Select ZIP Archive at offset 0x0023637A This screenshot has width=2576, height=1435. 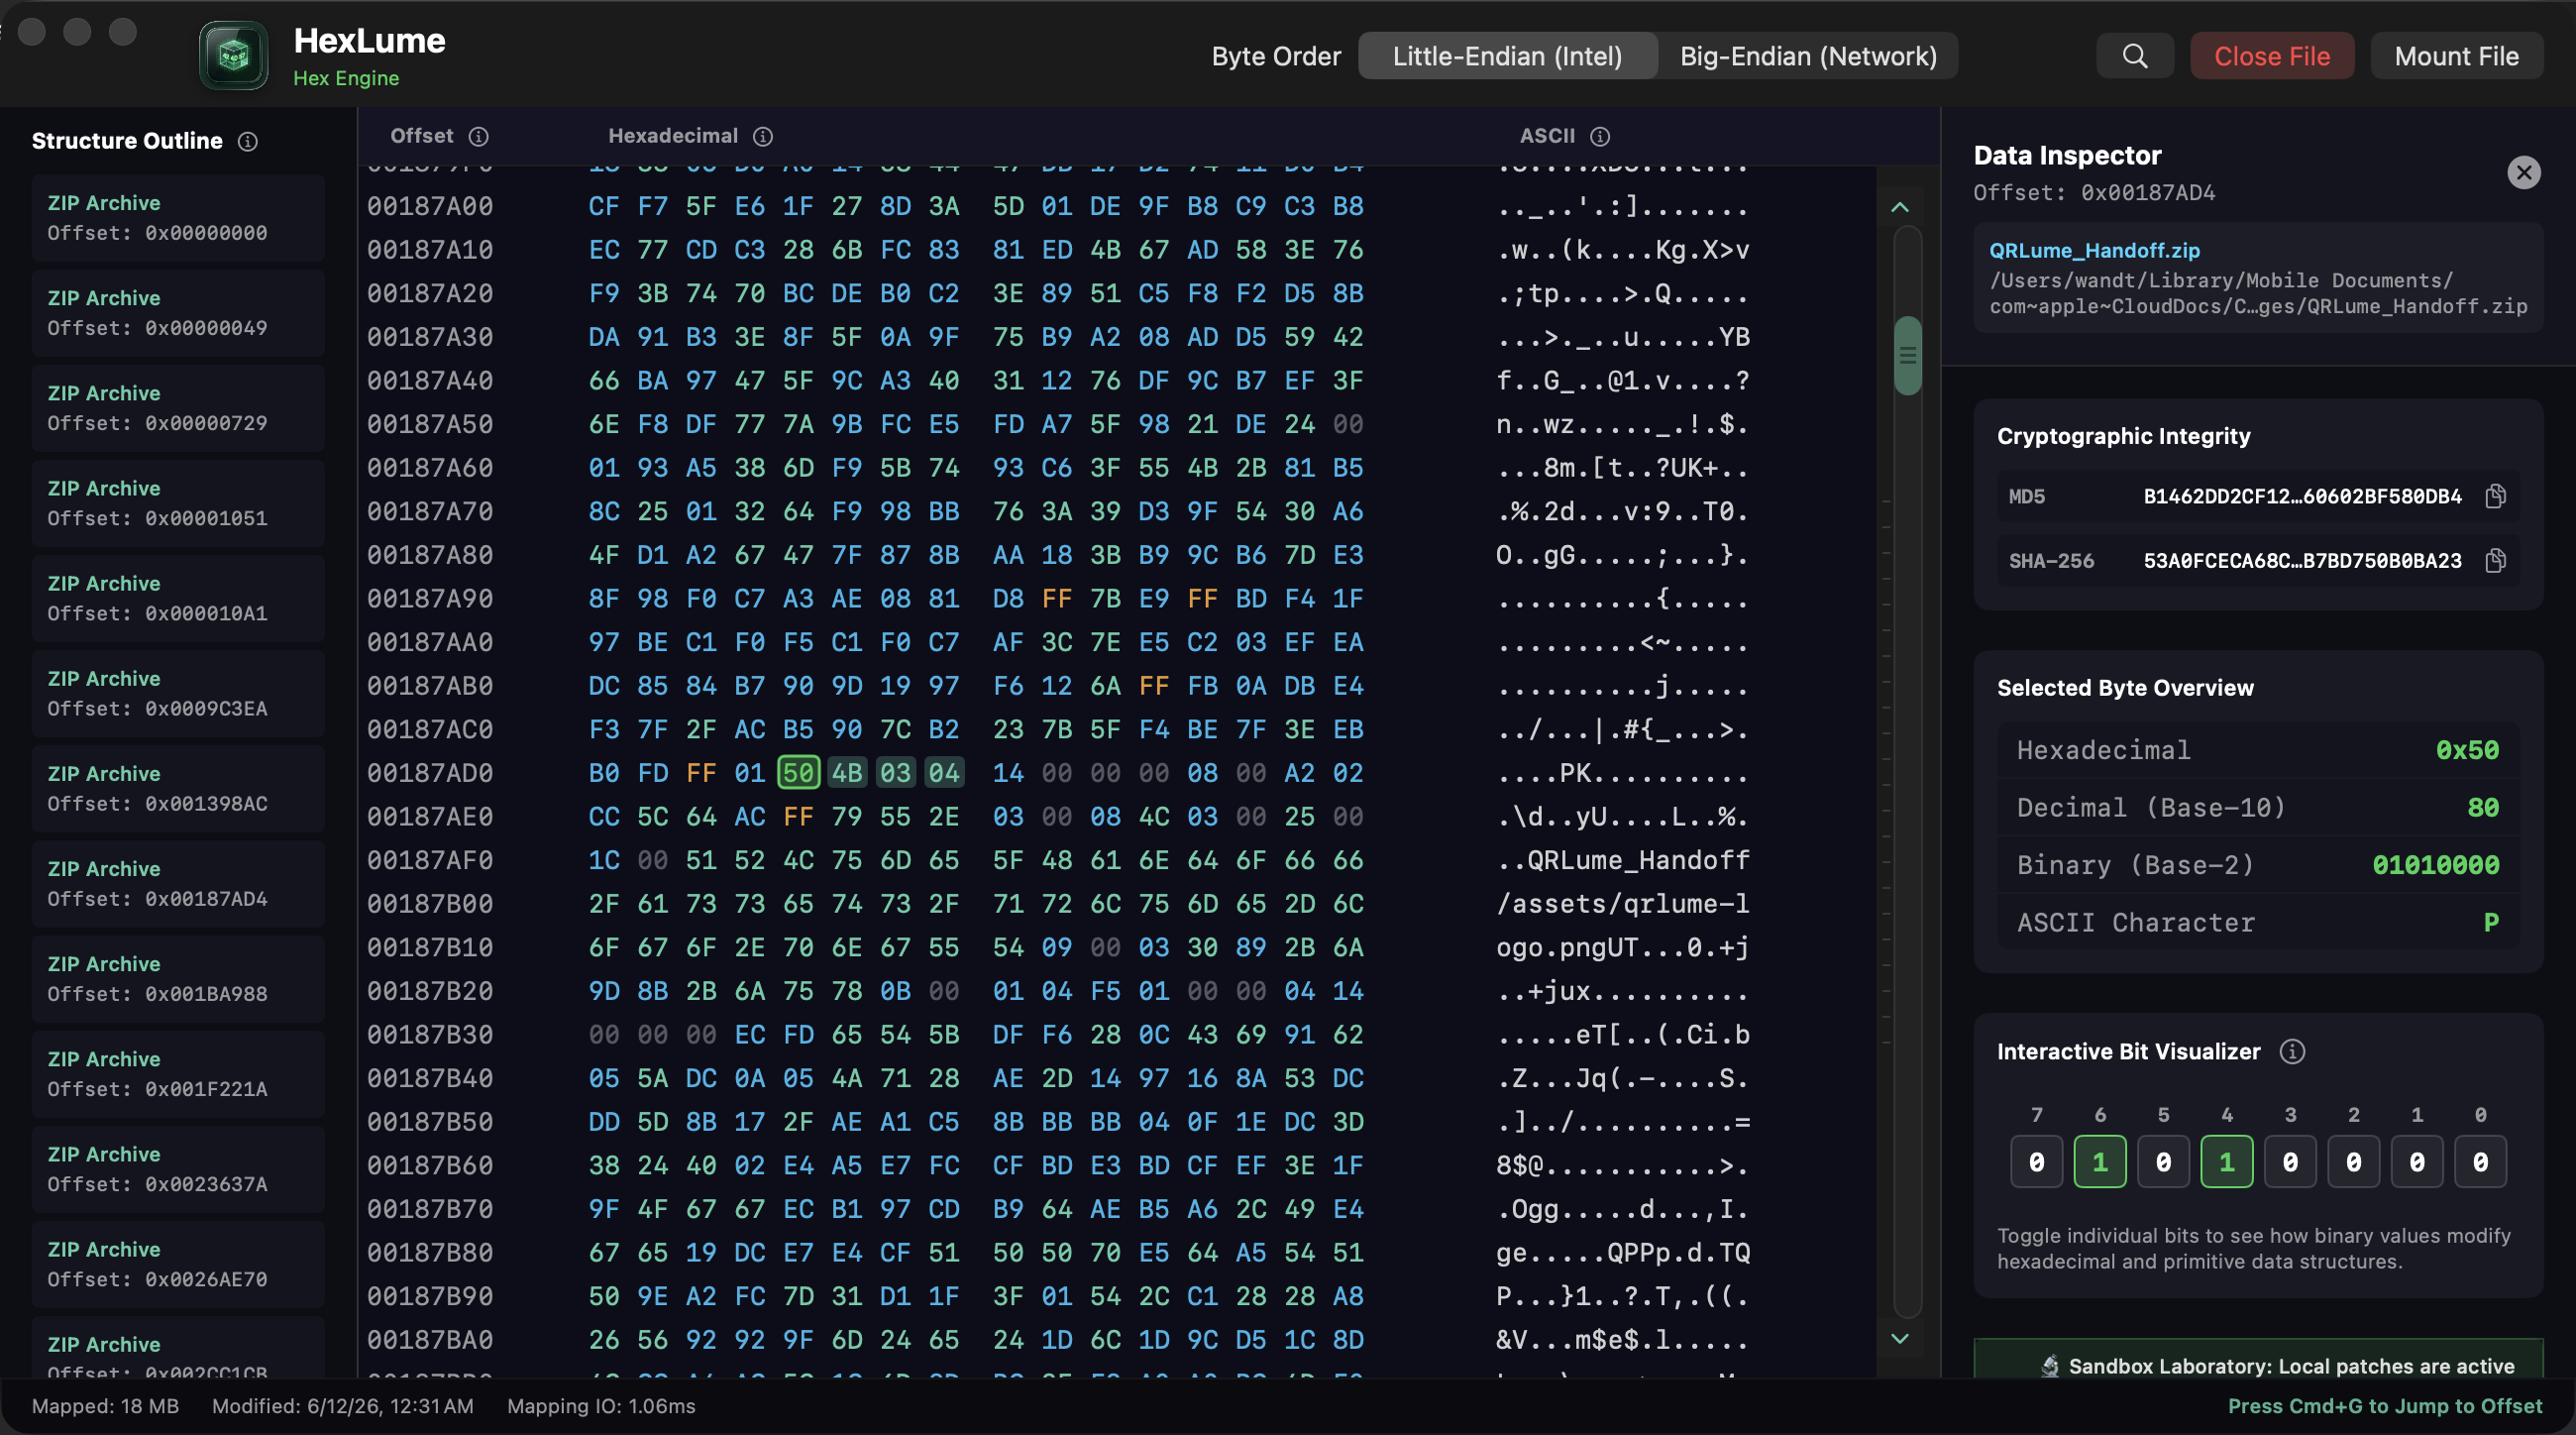(x=178, y=1169)
